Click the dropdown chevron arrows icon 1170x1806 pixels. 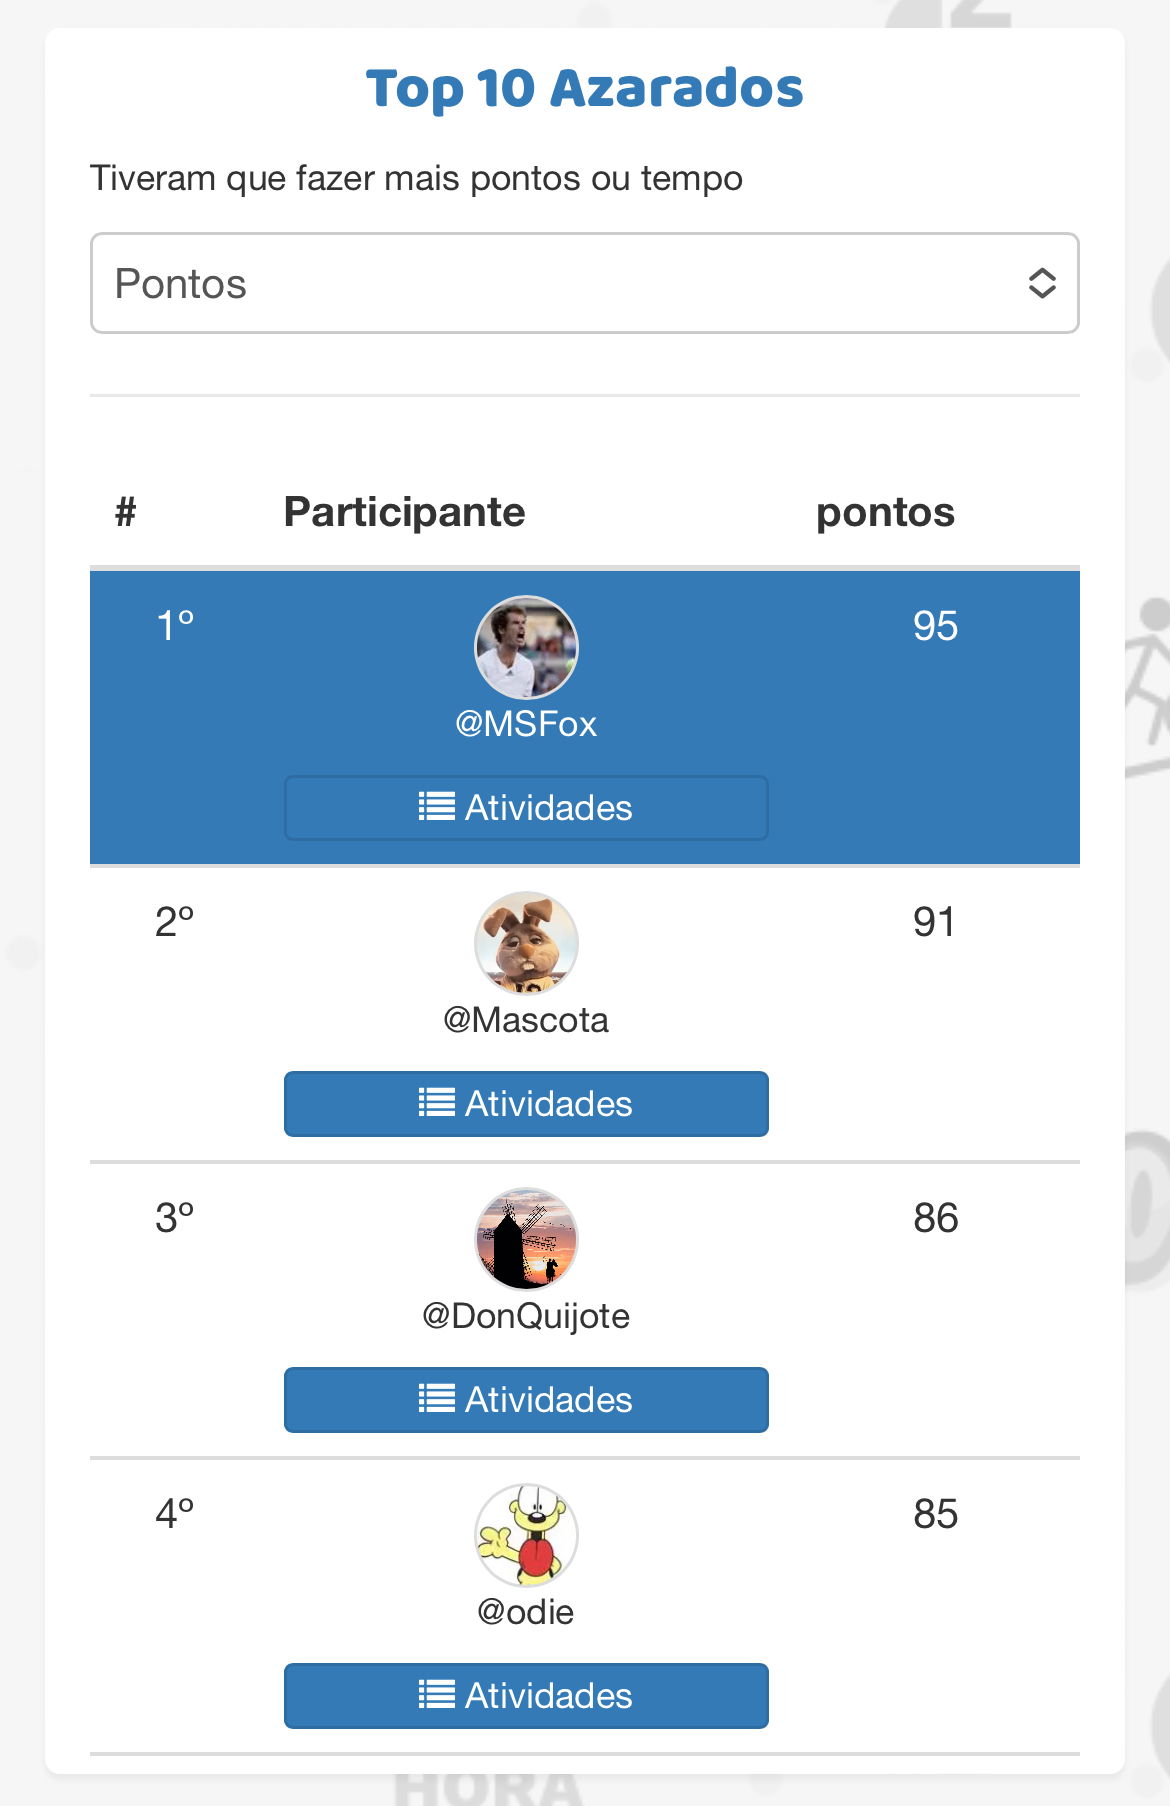coord(1042,283)
